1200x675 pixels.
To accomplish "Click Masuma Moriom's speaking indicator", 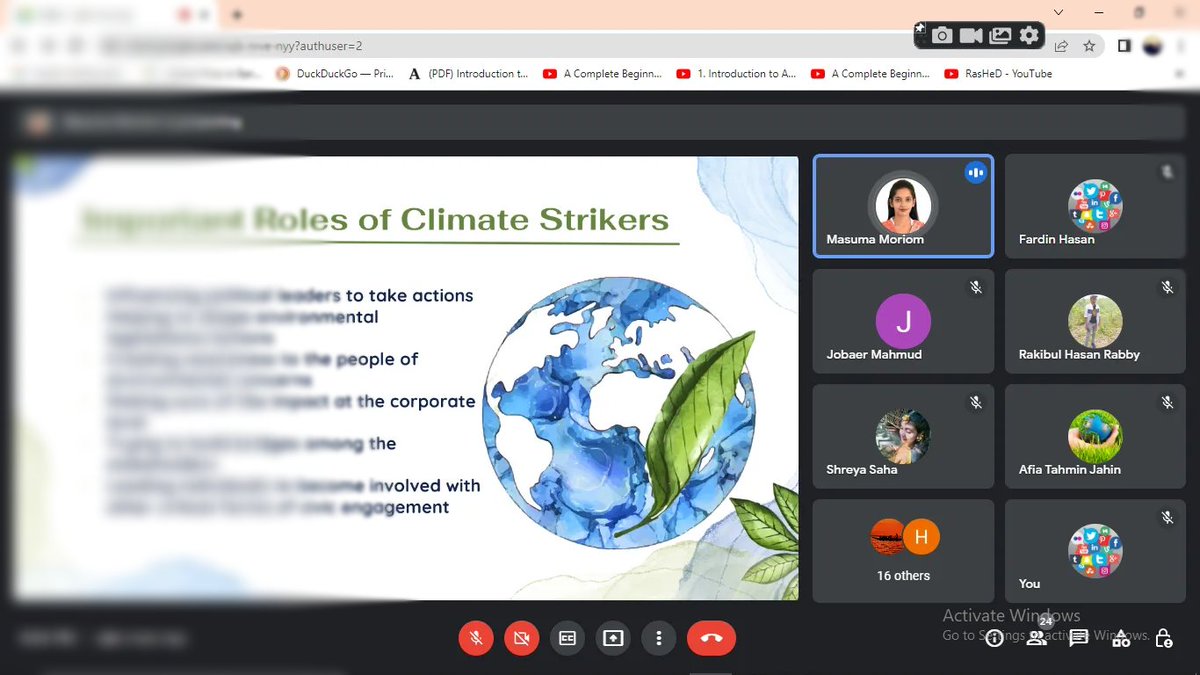I will 975,173.
